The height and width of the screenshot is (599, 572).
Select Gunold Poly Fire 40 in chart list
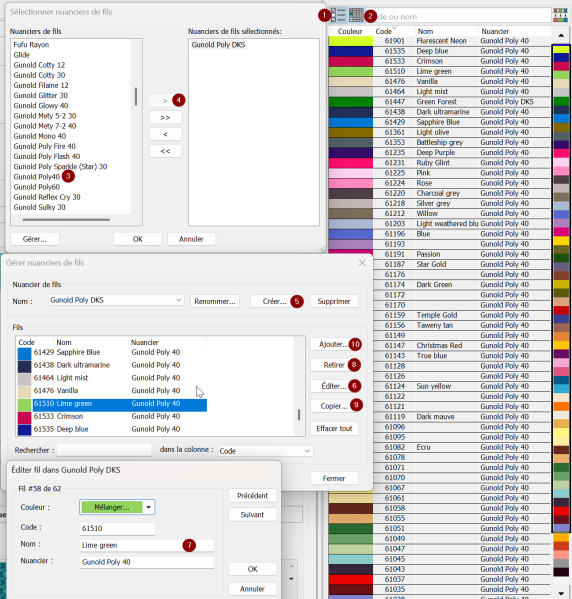pos(45,146)
